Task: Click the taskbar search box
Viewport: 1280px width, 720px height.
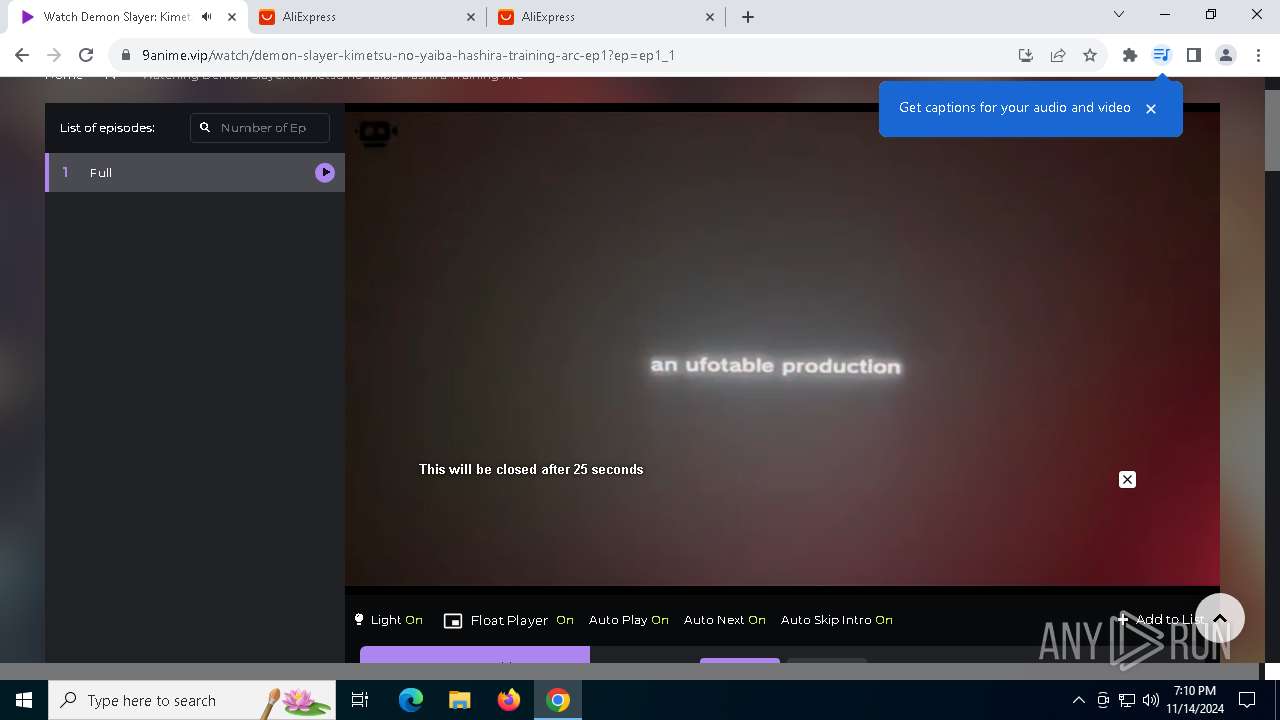Action: (x=192, y=700)
